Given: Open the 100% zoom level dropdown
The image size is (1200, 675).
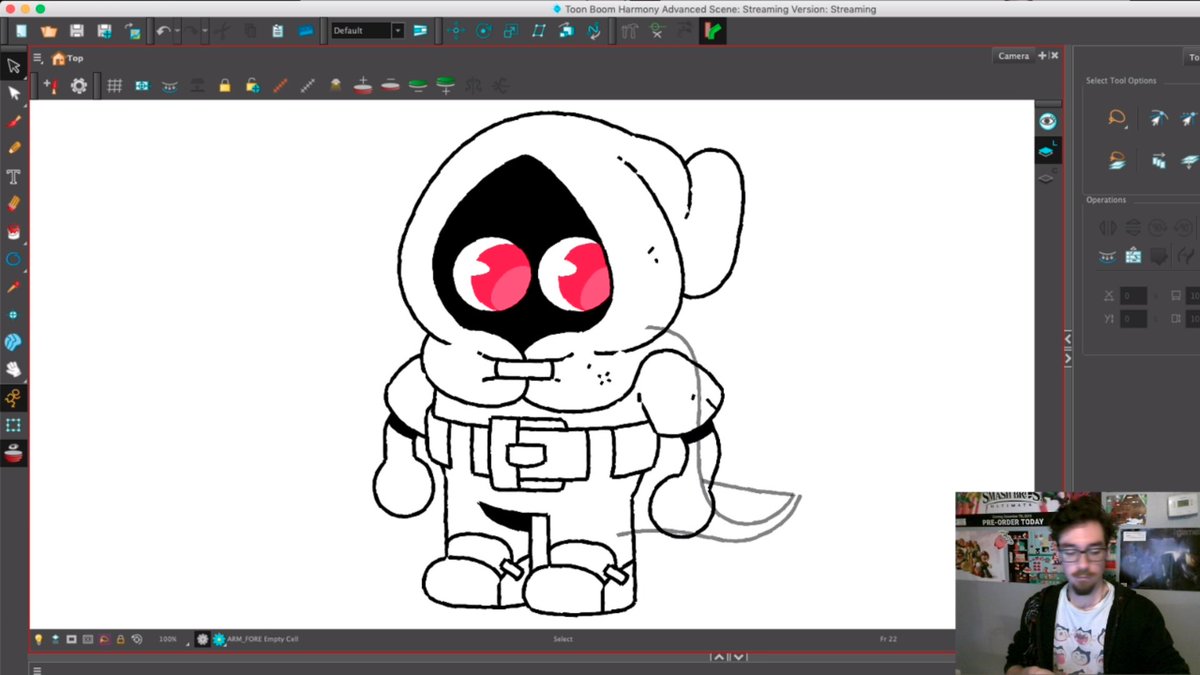Looking at the screenshot, I should coord(172,639).
